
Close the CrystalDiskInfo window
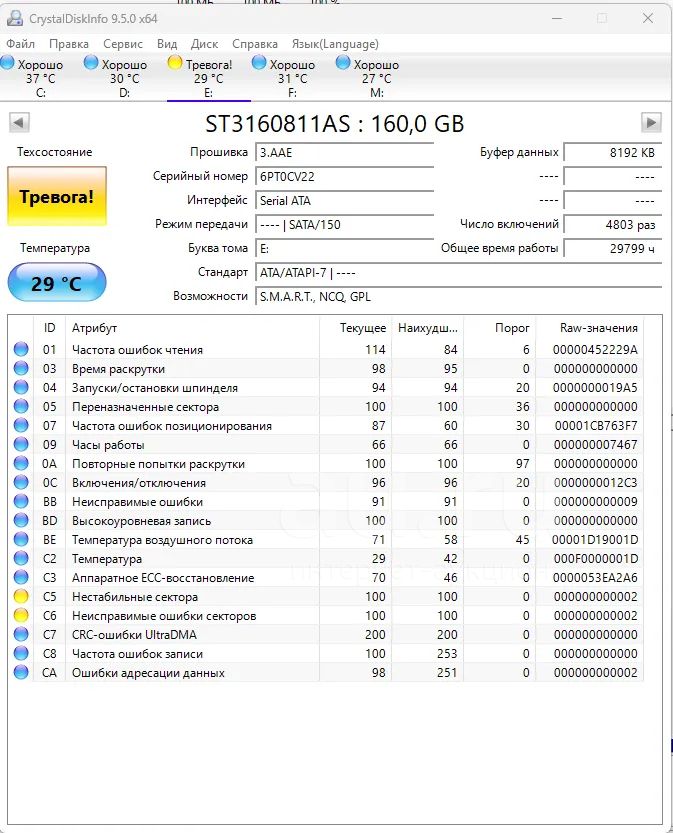648,19
